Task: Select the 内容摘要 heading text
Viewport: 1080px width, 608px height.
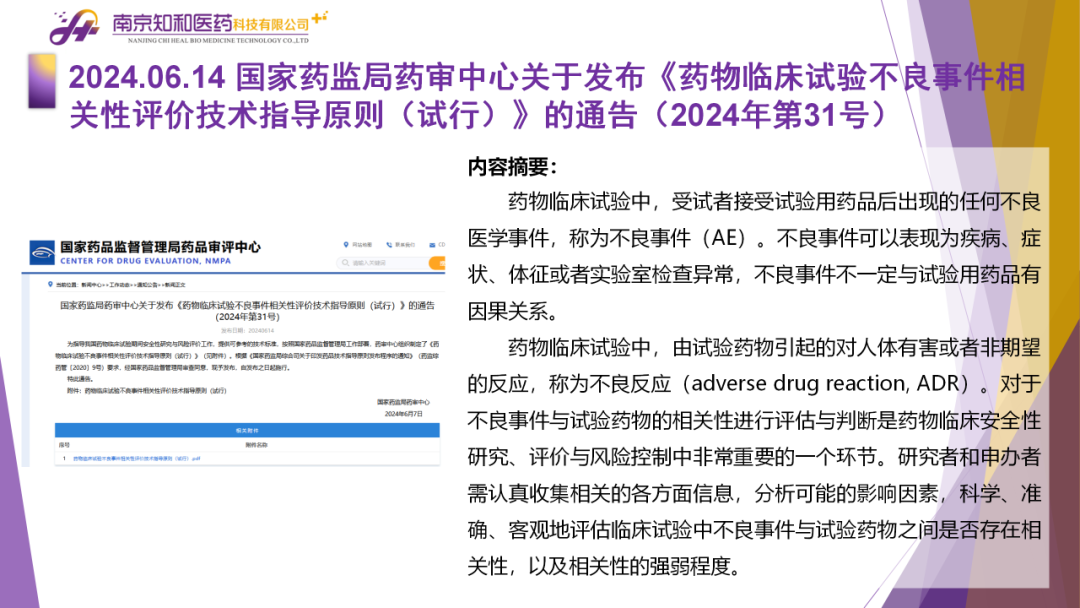Action: point(513,168)
